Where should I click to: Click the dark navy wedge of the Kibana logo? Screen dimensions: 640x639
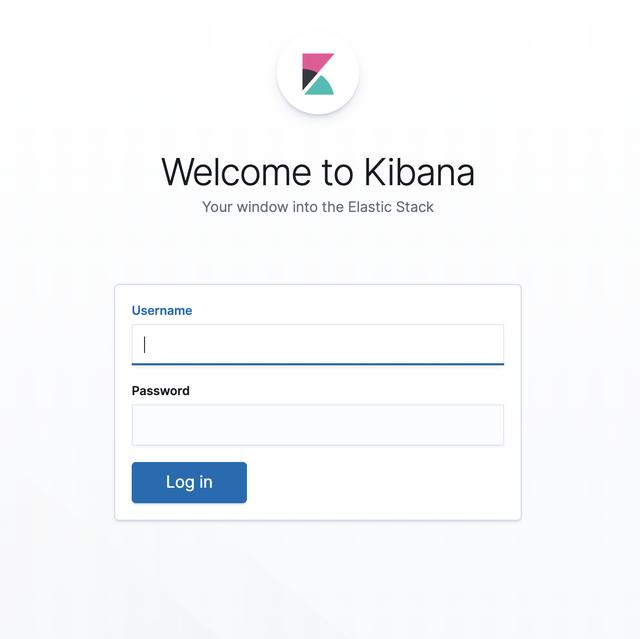pyautogui.click(x=309, y=78)
